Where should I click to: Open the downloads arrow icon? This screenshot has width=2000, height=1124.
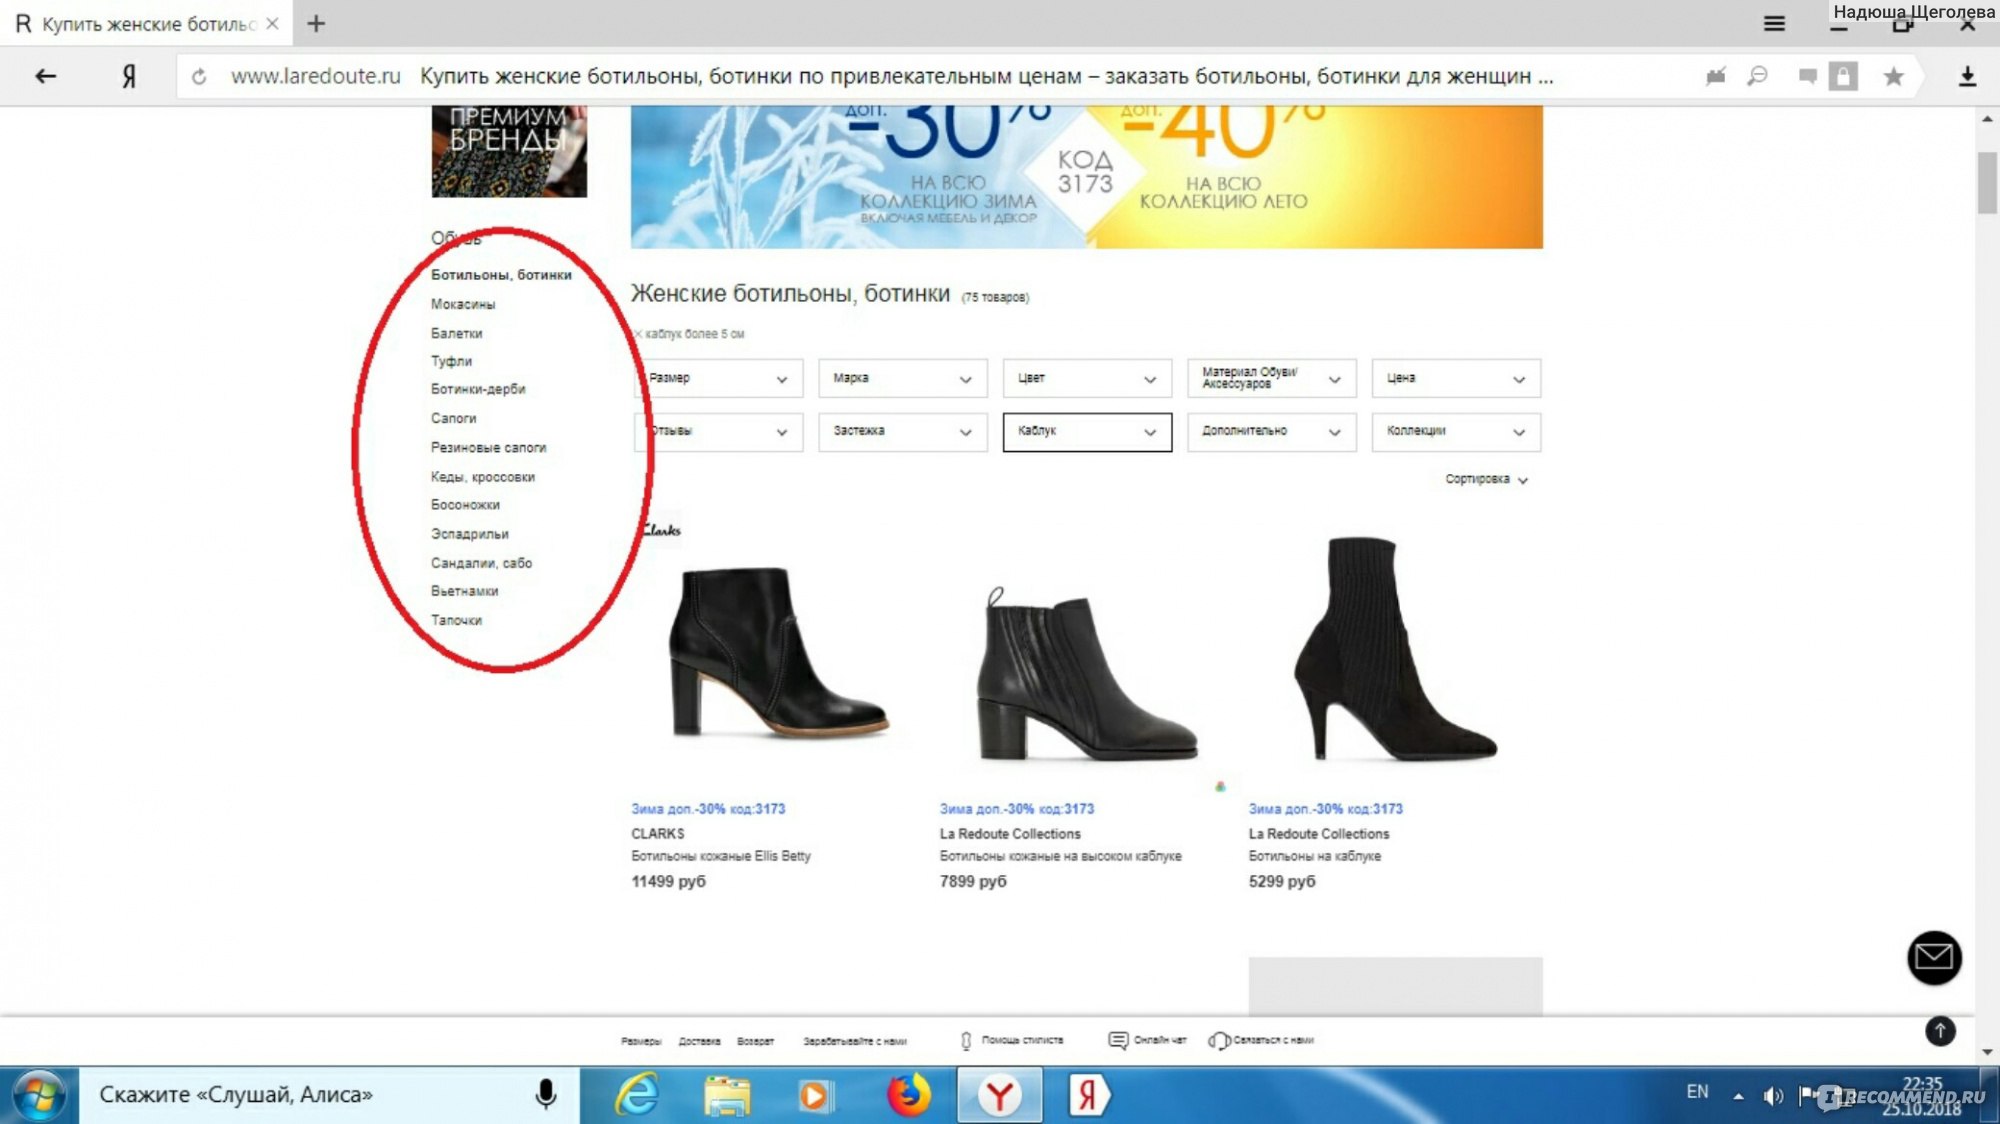click(1967, 76)
